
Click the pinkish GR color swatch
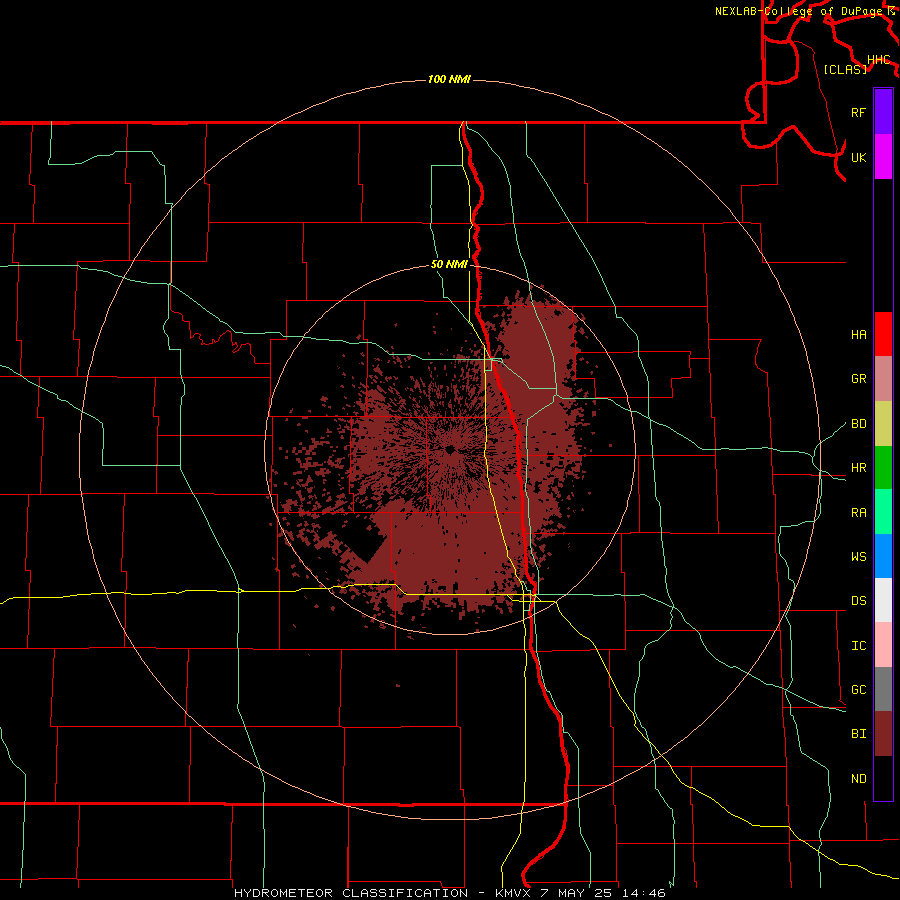pyautogui.click(x=883, y=379)
